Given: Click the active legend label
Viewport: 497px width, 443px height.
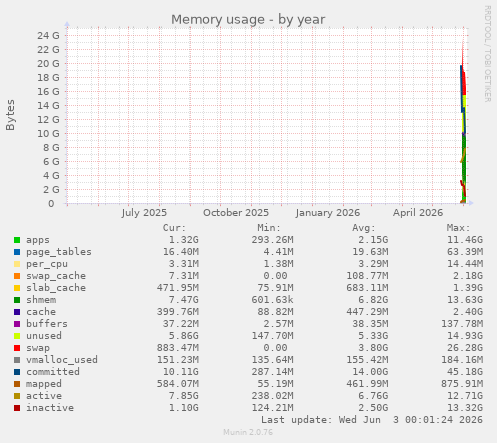Looking at the screenshot, I should 44,396.
